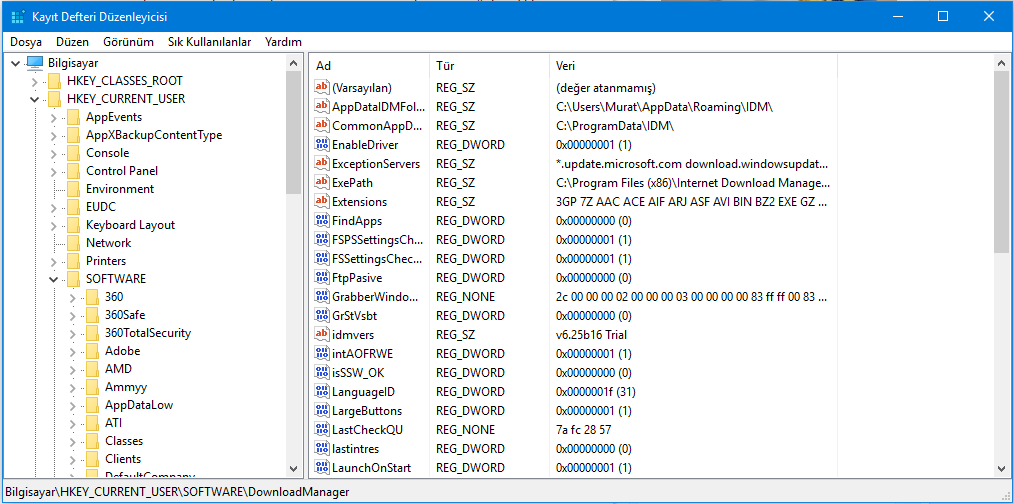Expand the HKEY_CLASSES_ROOT key
The width and height of the screenshot is (1014, 504).
[x=34, y=81]
